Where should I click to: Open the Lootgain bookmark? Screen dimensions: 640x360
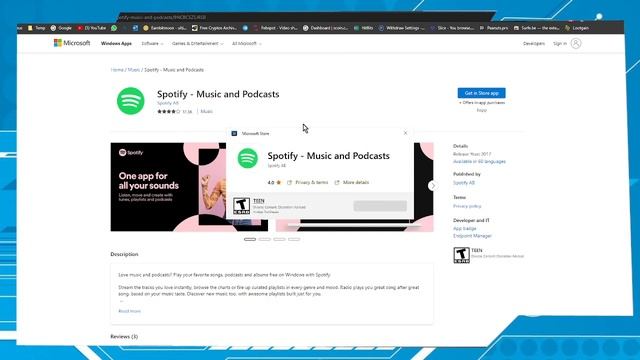point(577,28)
